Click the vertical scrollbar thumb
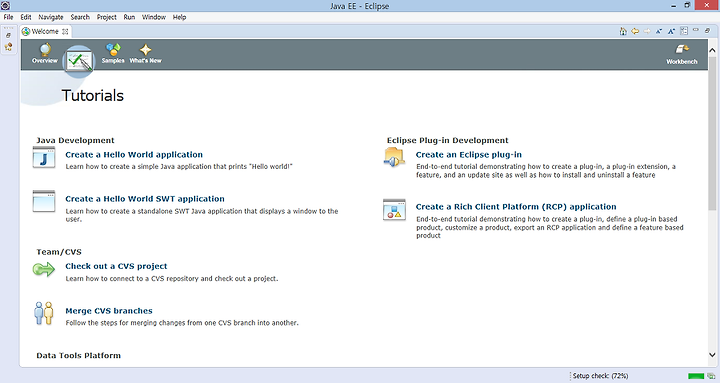Viewport: 720px width, 383px height. (x=712, y=133)
